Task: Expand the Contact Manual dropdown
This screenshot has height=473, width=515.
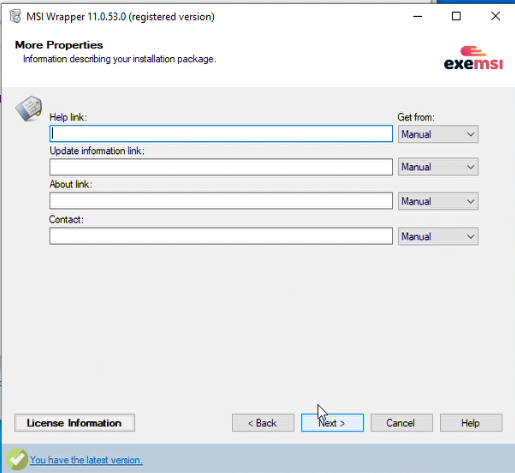Action: 438,237
